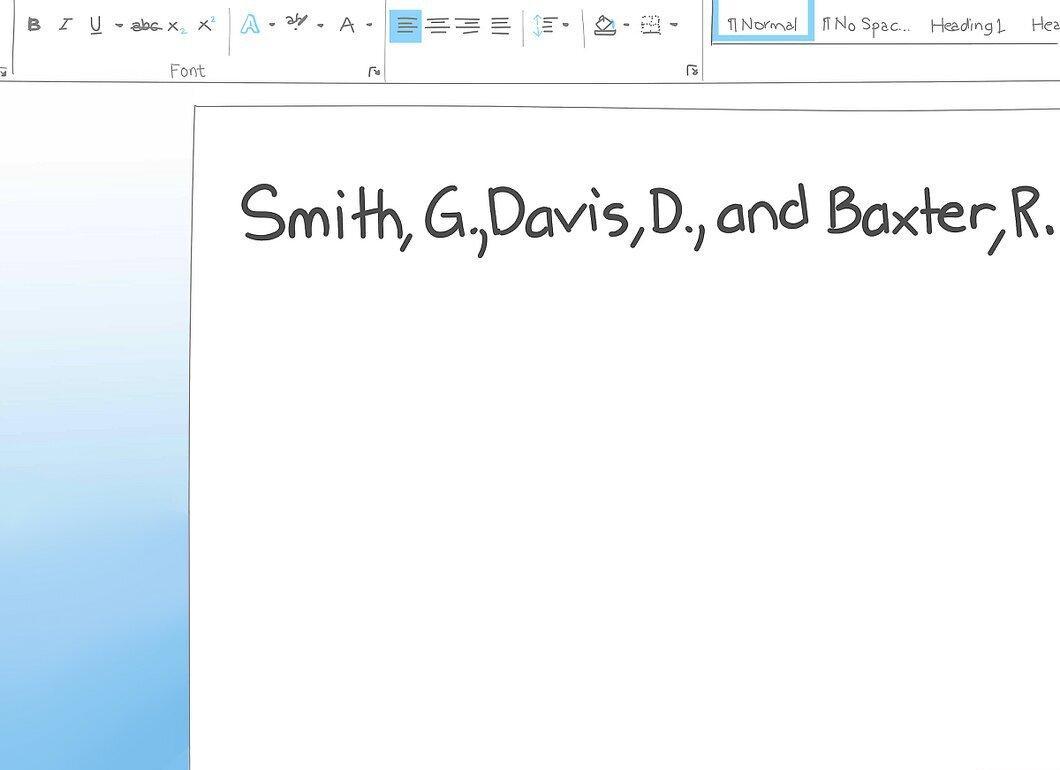The width and height of the screenshot is (1060, 770).
Task: Apply the Heading 1 style
Action: (968, 26)
